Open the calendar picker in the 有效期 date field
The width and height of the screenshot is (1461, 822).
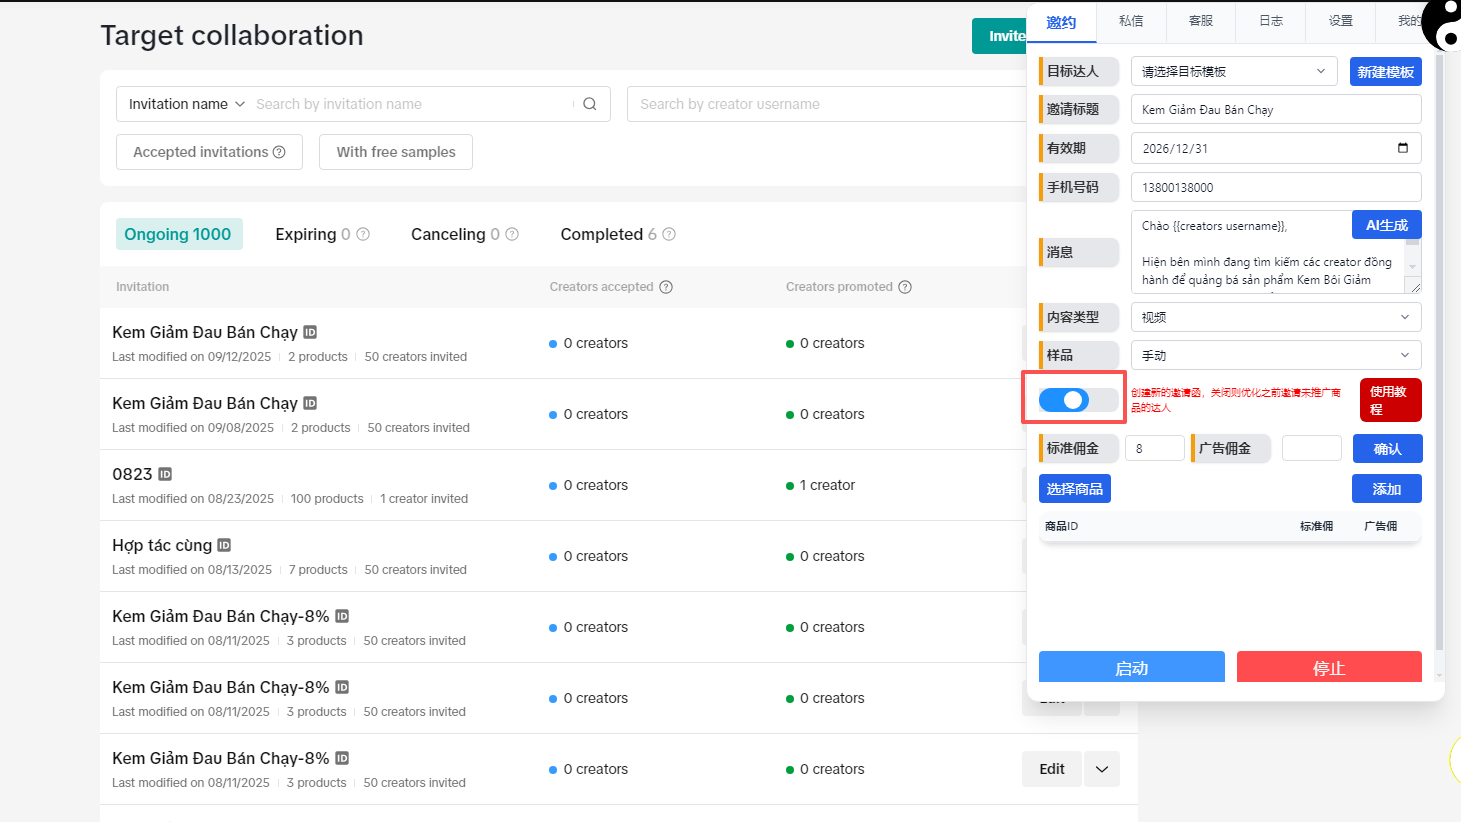1403,148
